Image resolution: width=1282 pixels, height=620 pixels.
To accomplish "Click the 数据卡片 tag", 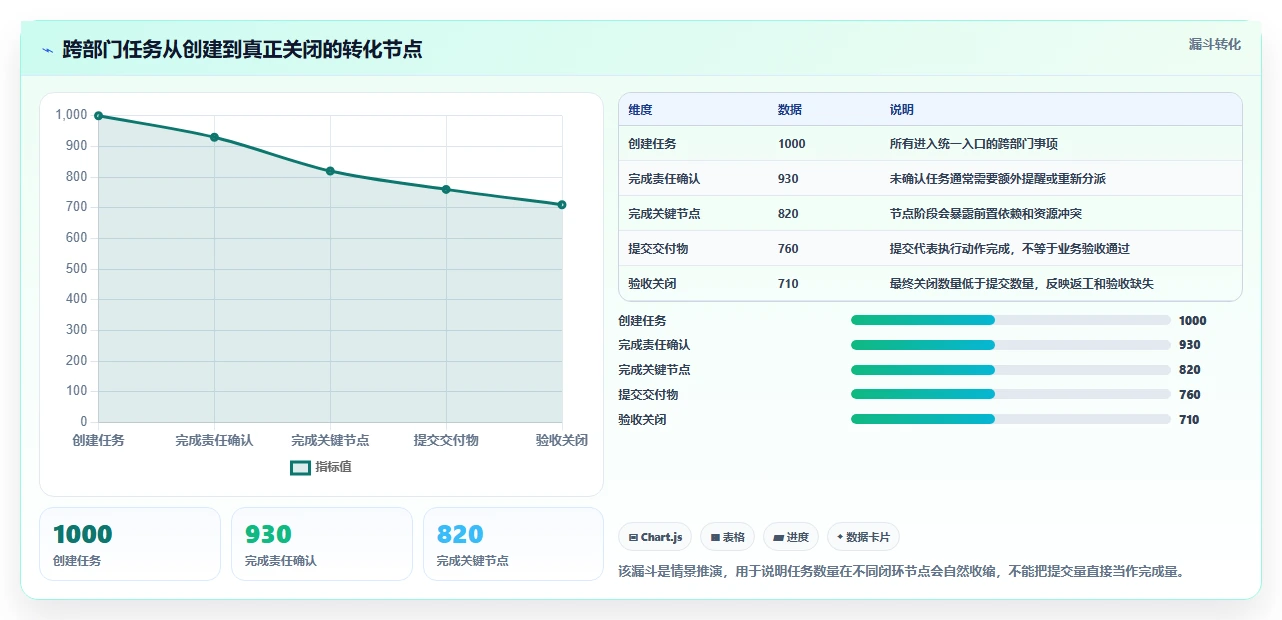I will click(863, 537).
